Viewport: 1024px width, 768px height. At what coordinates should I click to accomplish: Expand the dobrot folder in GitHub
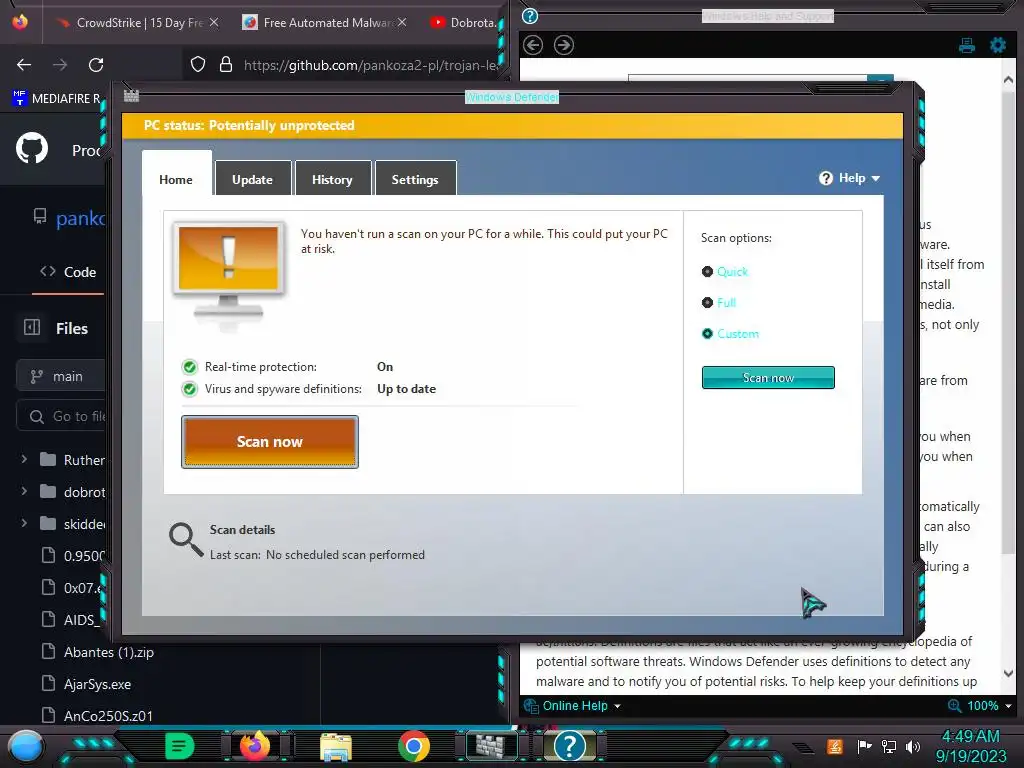[x=24, y=491]
